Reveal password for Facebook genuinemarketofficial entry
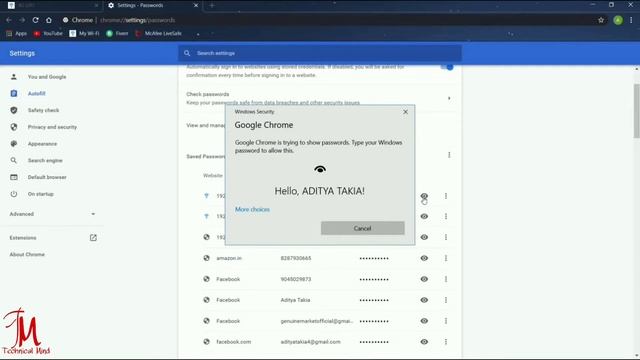Screen dimensions: 640x360 point(424,321)
